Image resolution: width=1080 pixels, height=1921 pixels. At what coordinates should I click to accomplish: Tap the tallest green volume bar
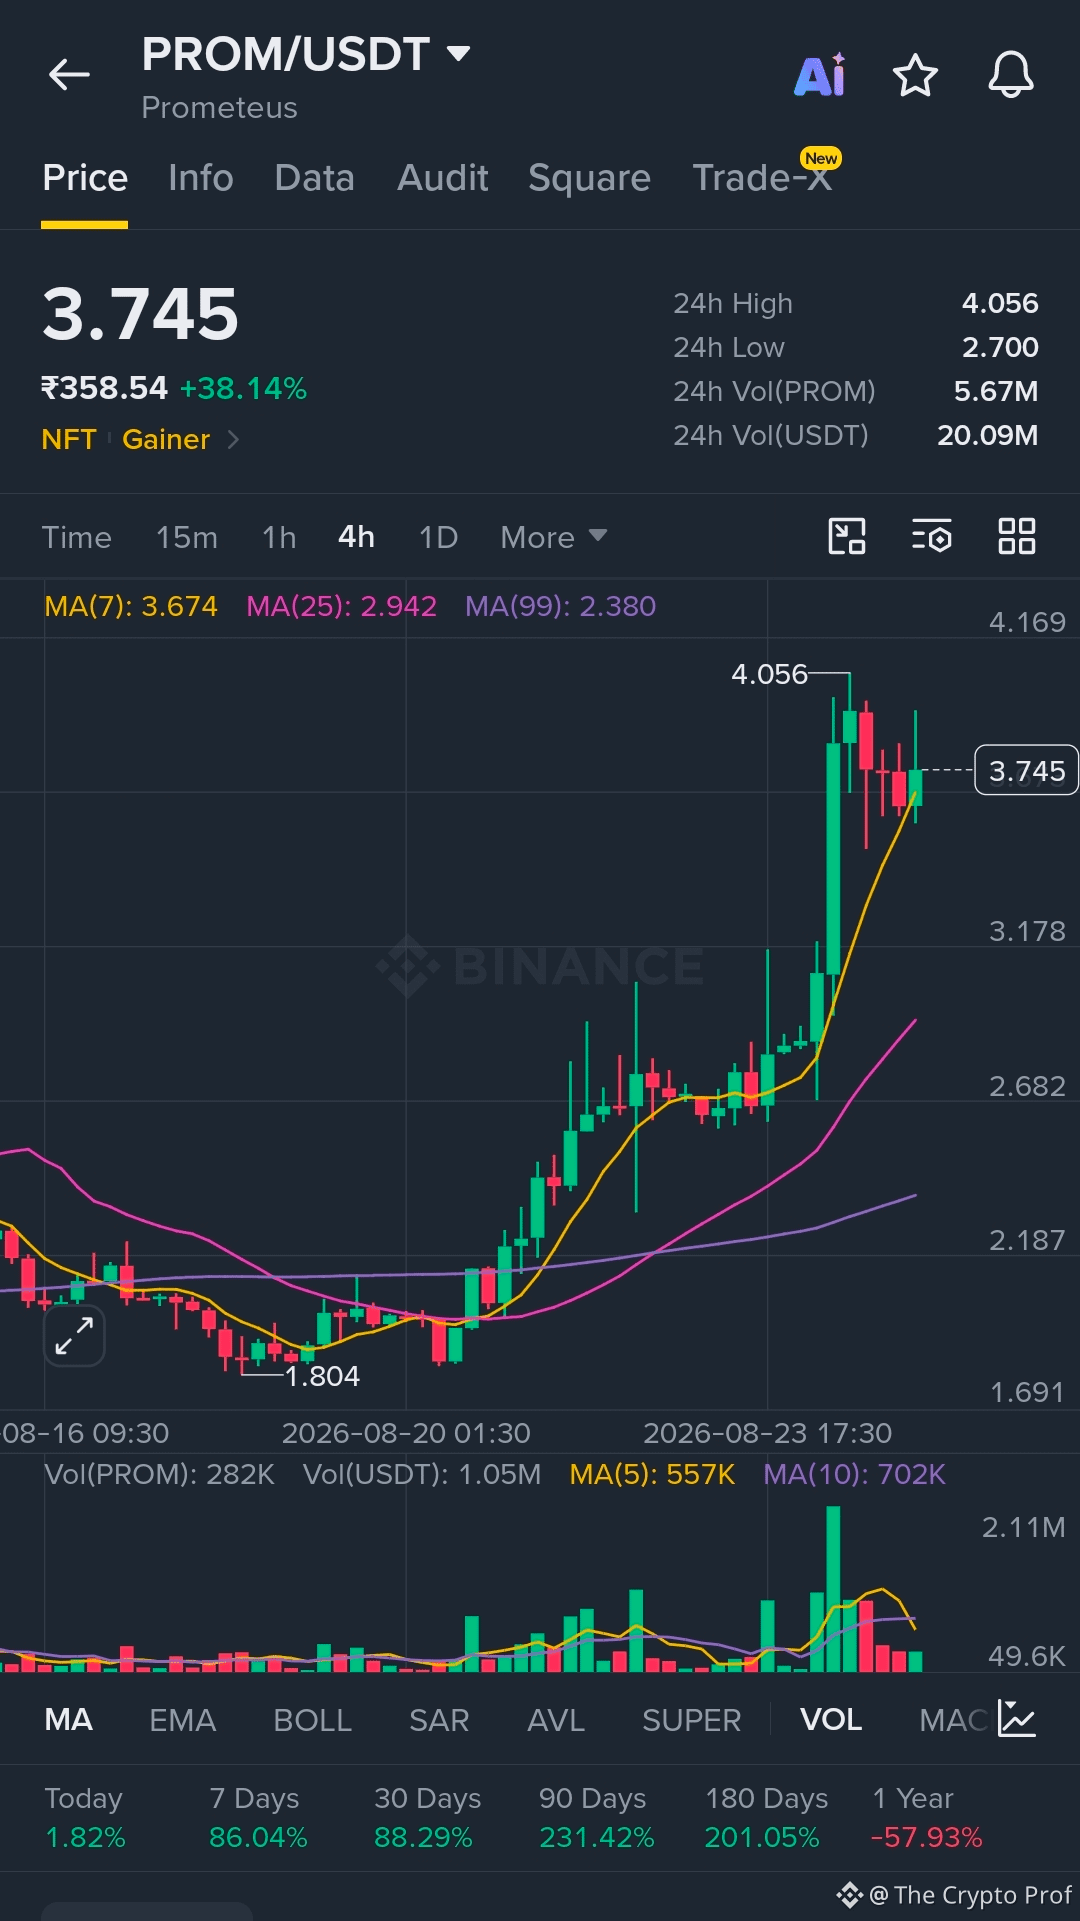(x=833, y=1589)
